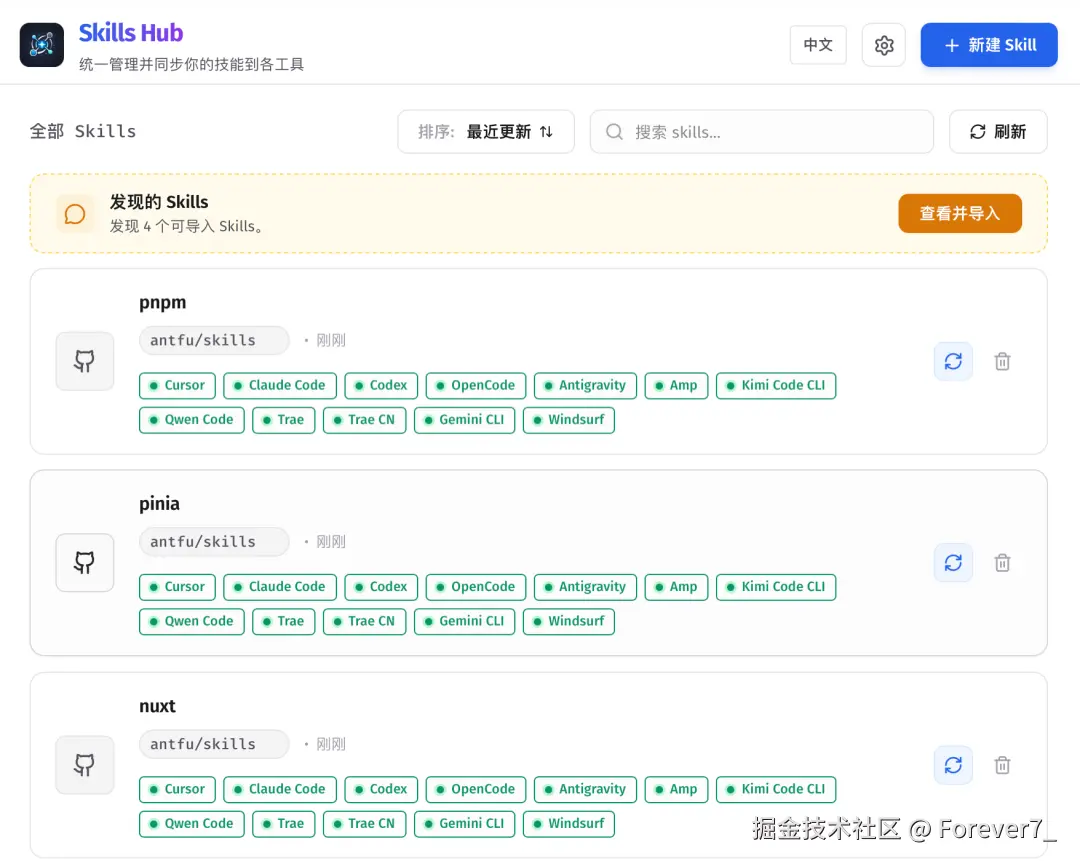Select the nuxt skill title
Image resolution: width=1080 pixels, height=866 pixels.
click(x=157, y=706)
